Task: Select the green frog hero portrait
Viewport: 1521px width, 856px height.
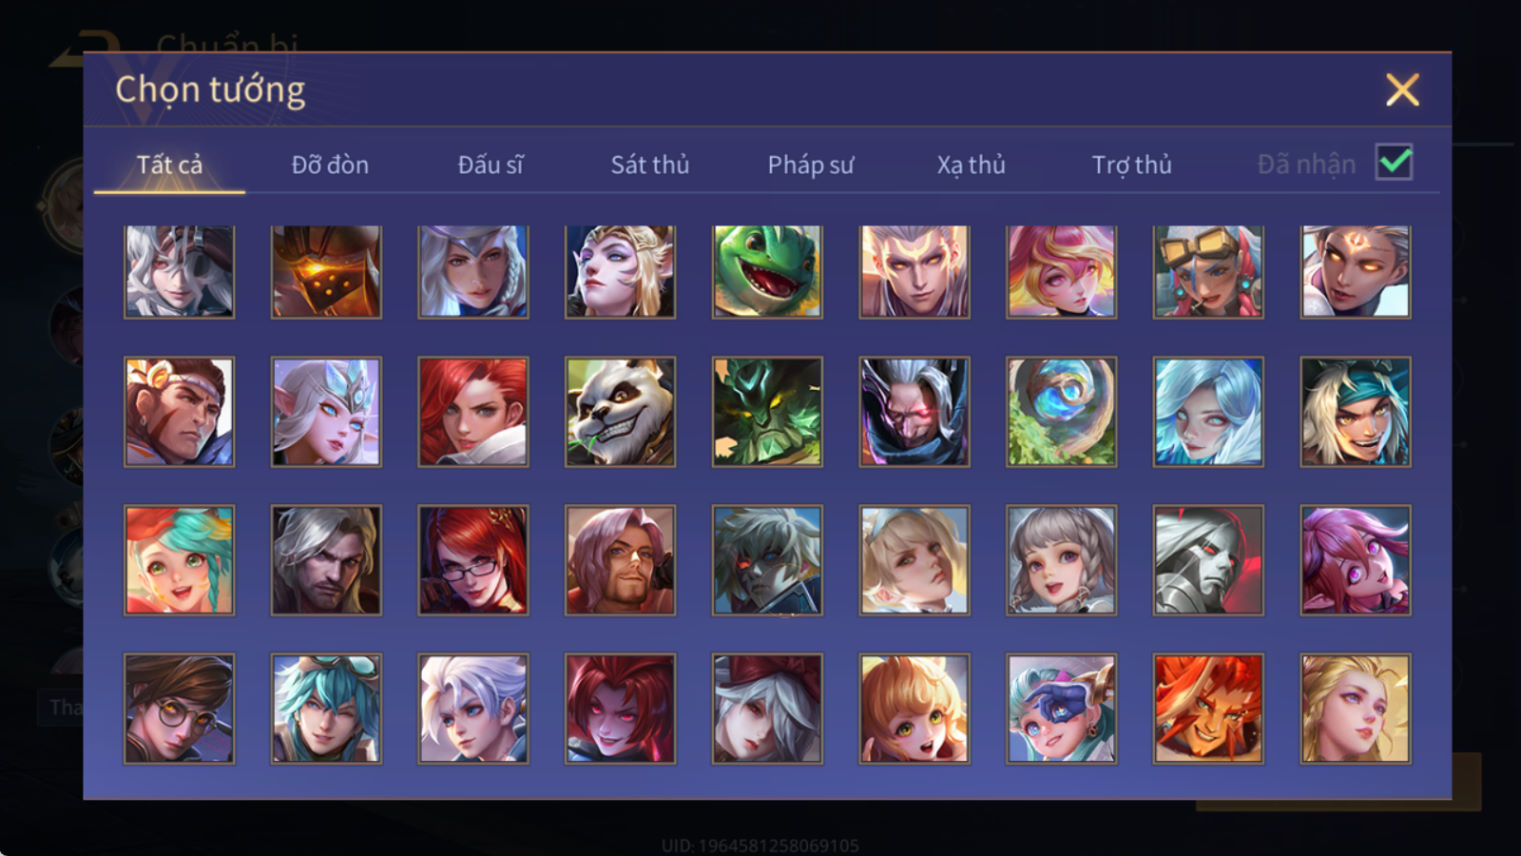Action: [767, 272]
